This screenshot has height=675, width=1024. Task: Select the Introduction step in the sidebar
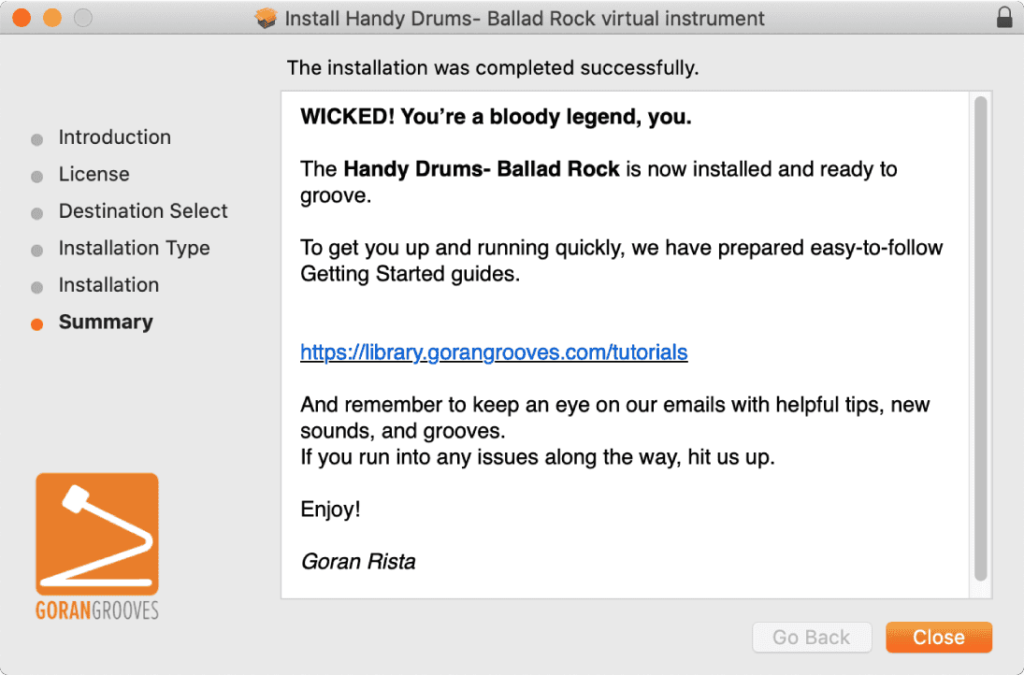[114, 137]
